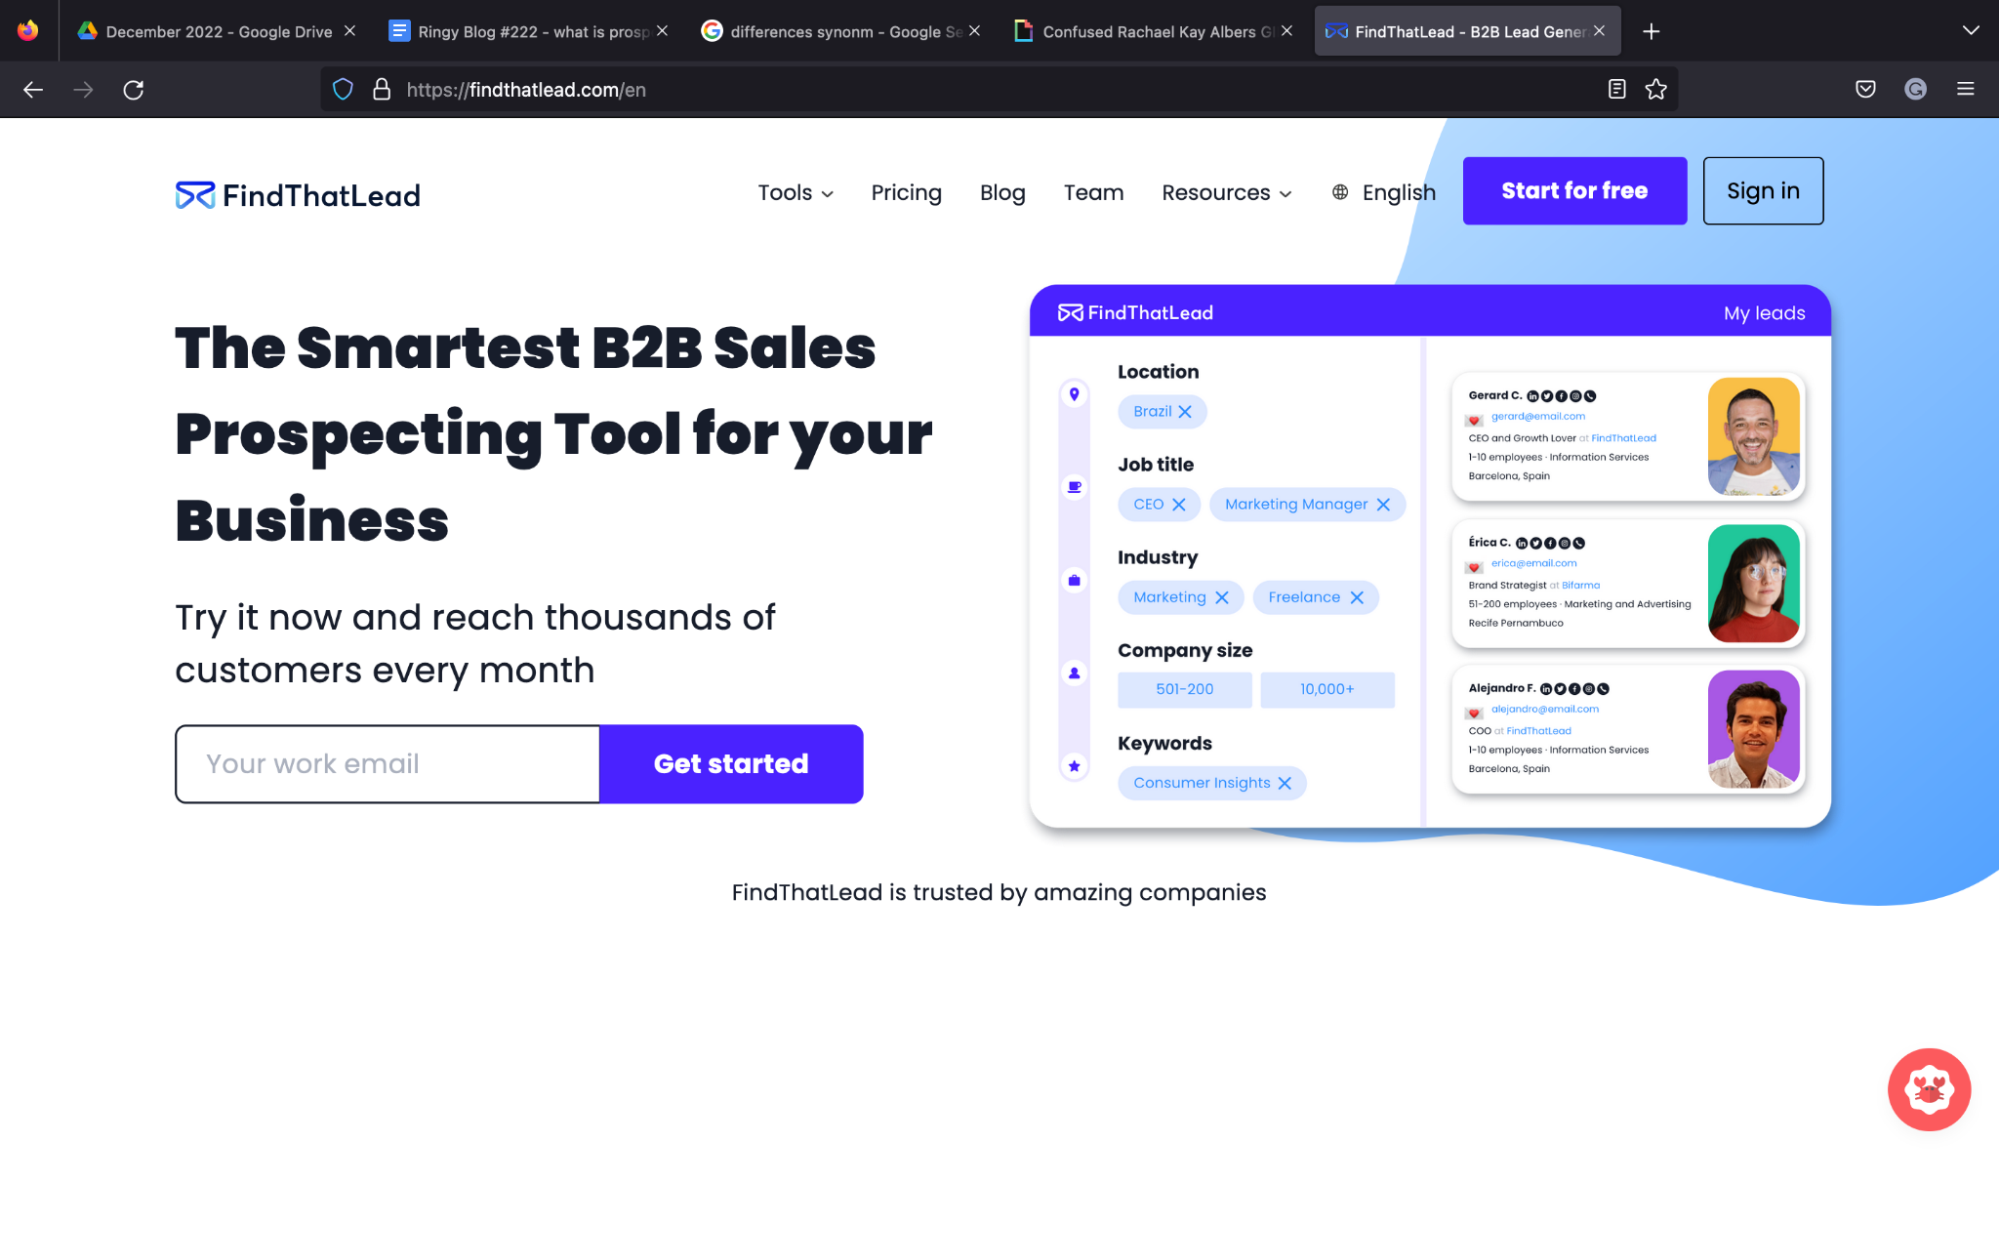Reload the current page
Viewport: 1999px width, 1250px height.
(133, 89)
